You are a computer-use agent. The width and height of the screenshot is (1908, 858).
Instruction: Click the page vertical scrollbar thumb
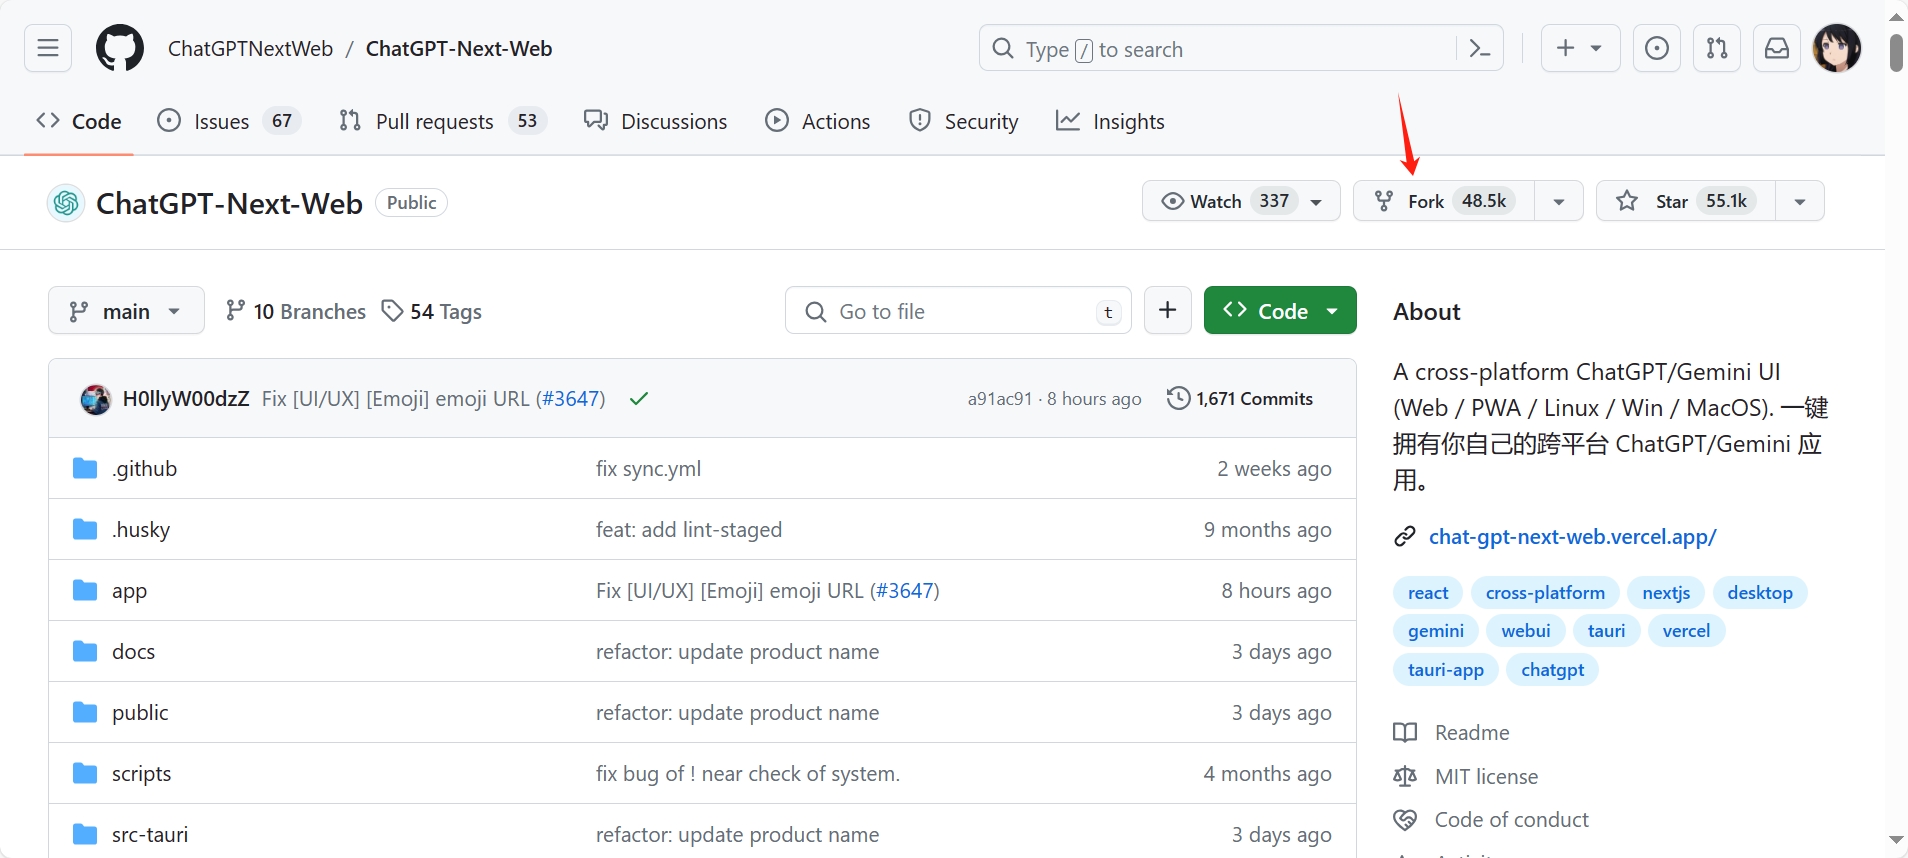coord(1896,53)
